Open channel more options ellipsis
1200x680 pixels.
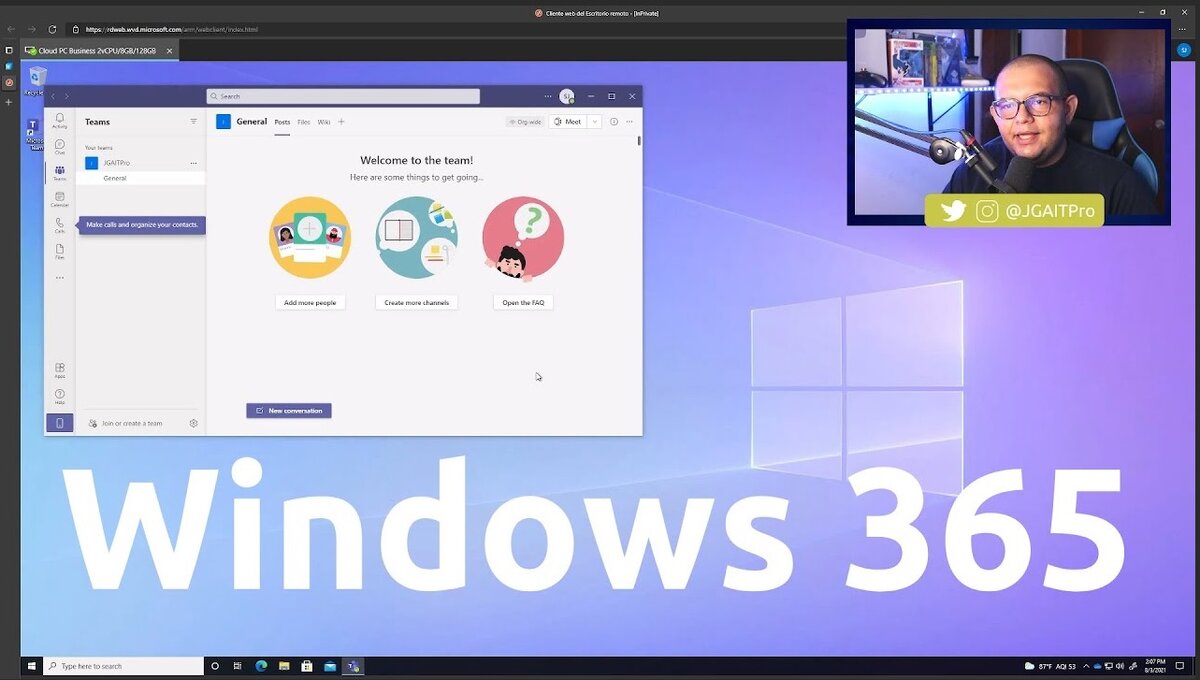coord(629,122)
